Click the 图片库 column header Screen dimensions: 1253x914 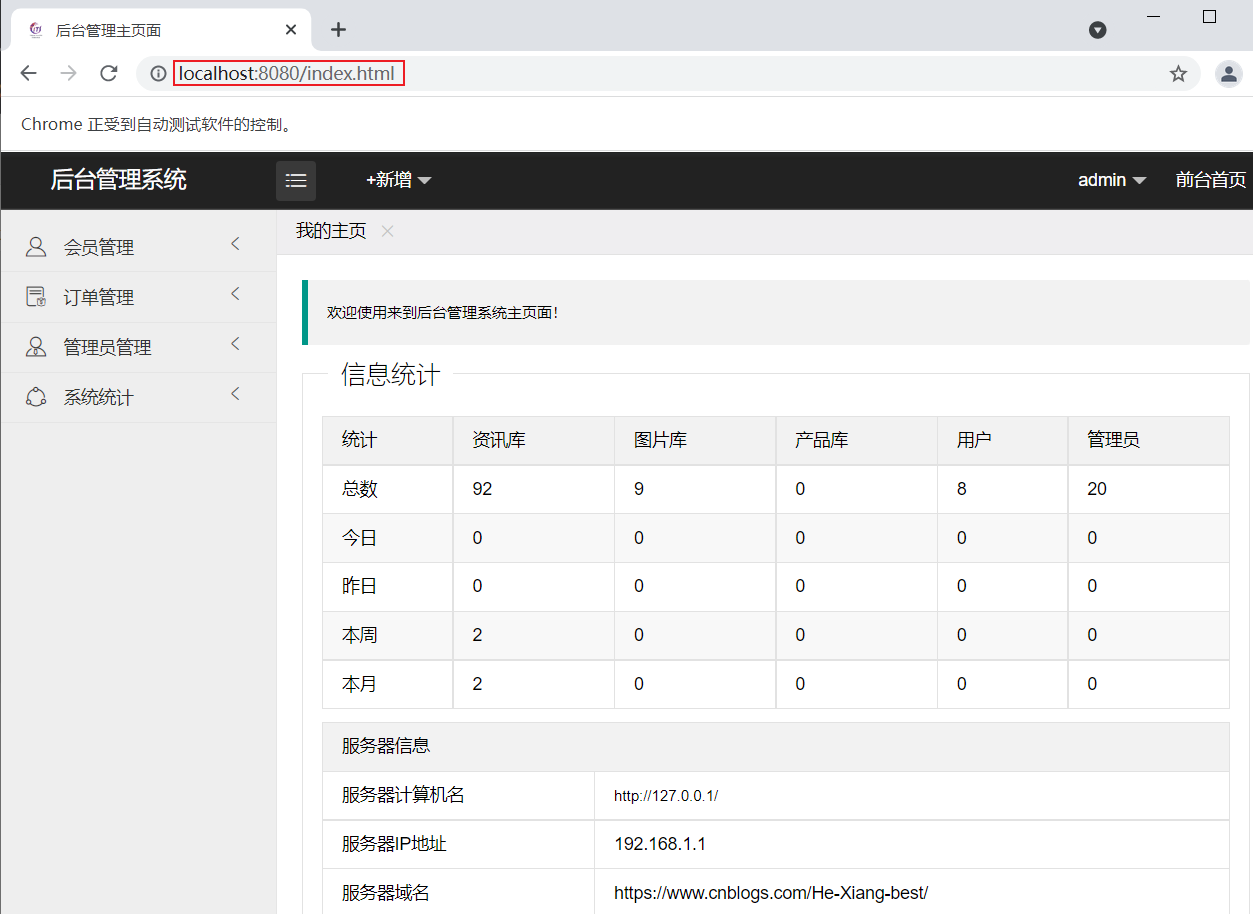661,440
